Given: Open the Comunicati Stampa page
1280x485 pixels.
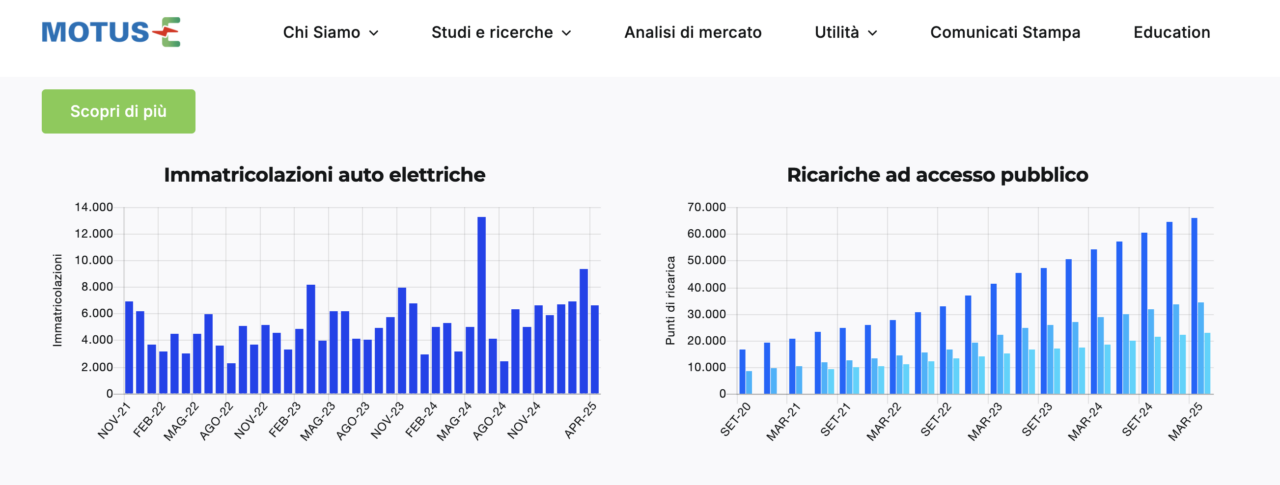Looking at the screenshot, I should (x=1005, y=32).
